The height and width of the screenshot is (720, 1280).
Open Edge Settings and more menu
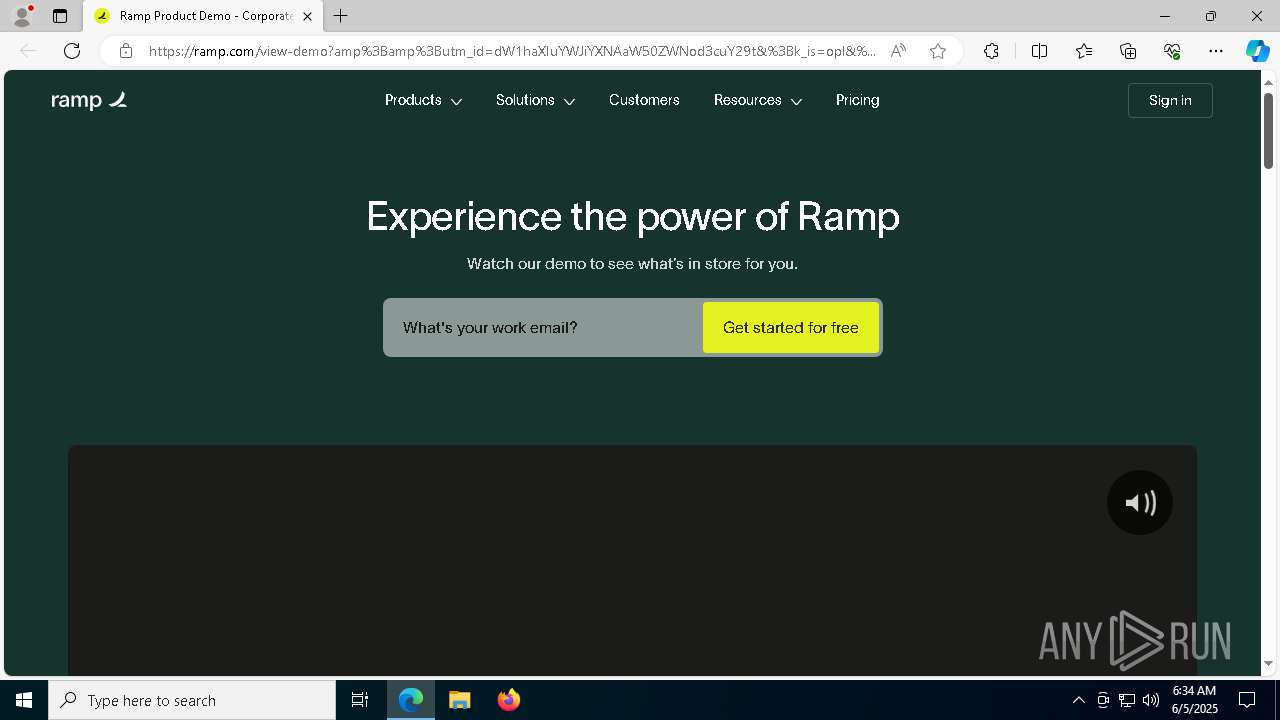click(x=1216, y=51)
